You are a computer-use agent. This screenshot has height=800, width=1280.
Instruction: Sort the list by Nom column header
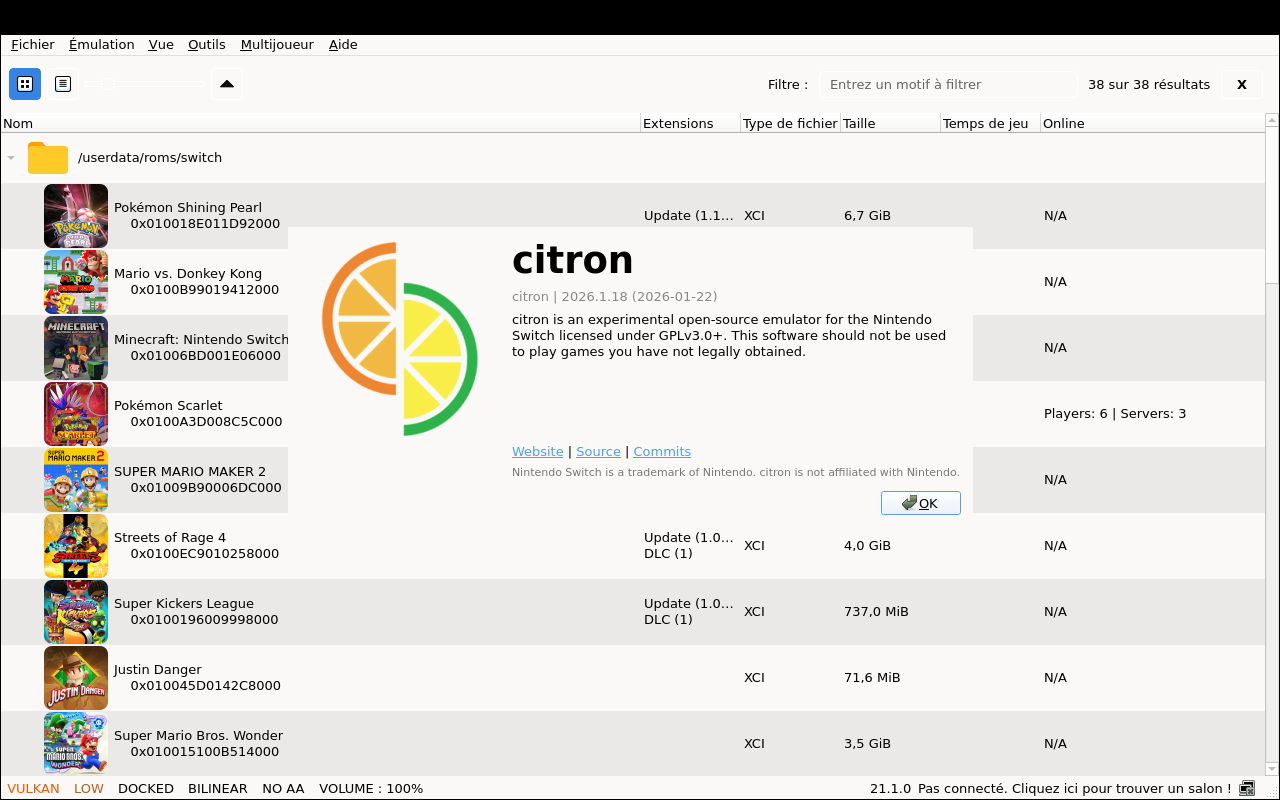coord(18,123)
